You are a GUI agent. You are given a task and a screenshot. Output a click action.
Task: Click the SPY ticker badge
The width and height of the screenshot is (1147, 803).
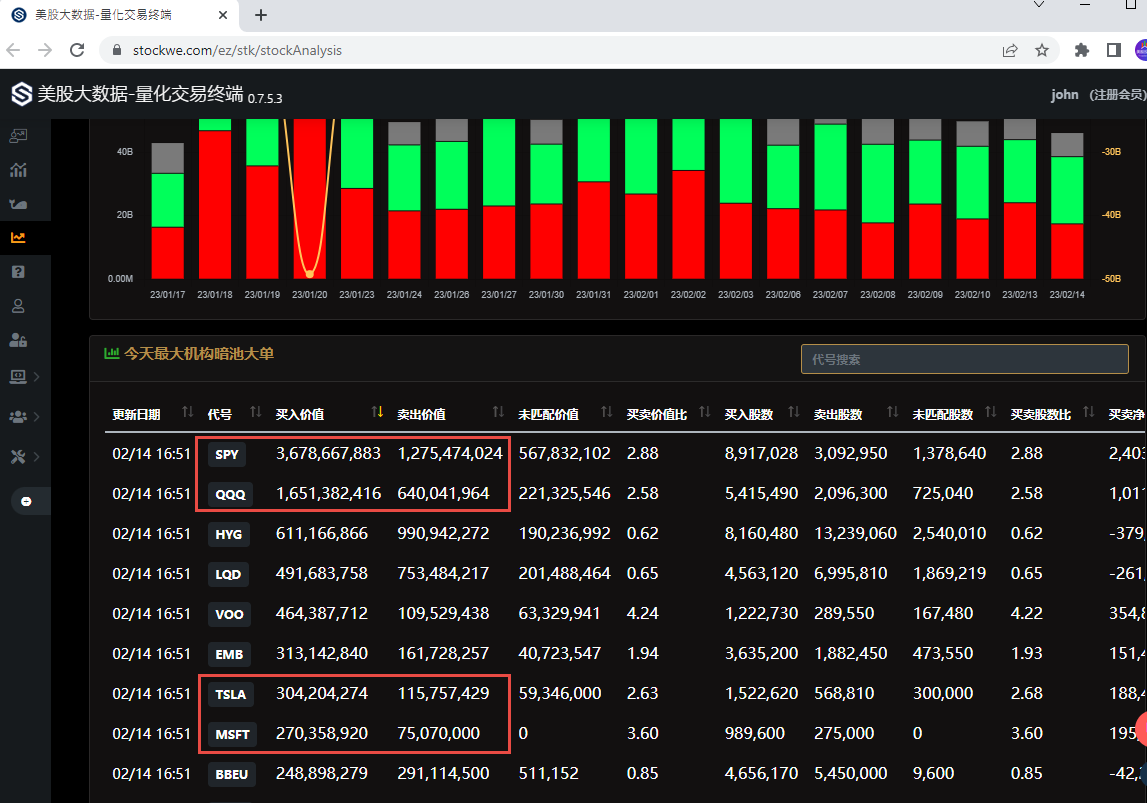pyautogui.click(x=227, y=454)
